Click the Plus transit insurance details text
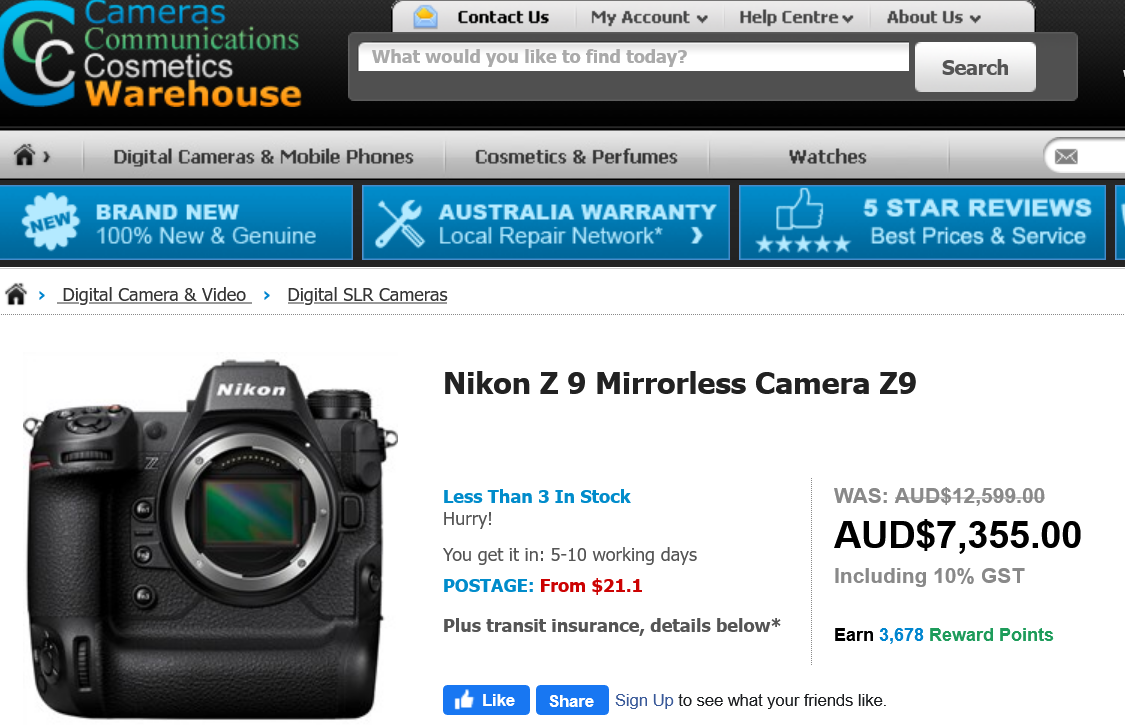Screen dimensions: 1125x725 pos(611,625)
